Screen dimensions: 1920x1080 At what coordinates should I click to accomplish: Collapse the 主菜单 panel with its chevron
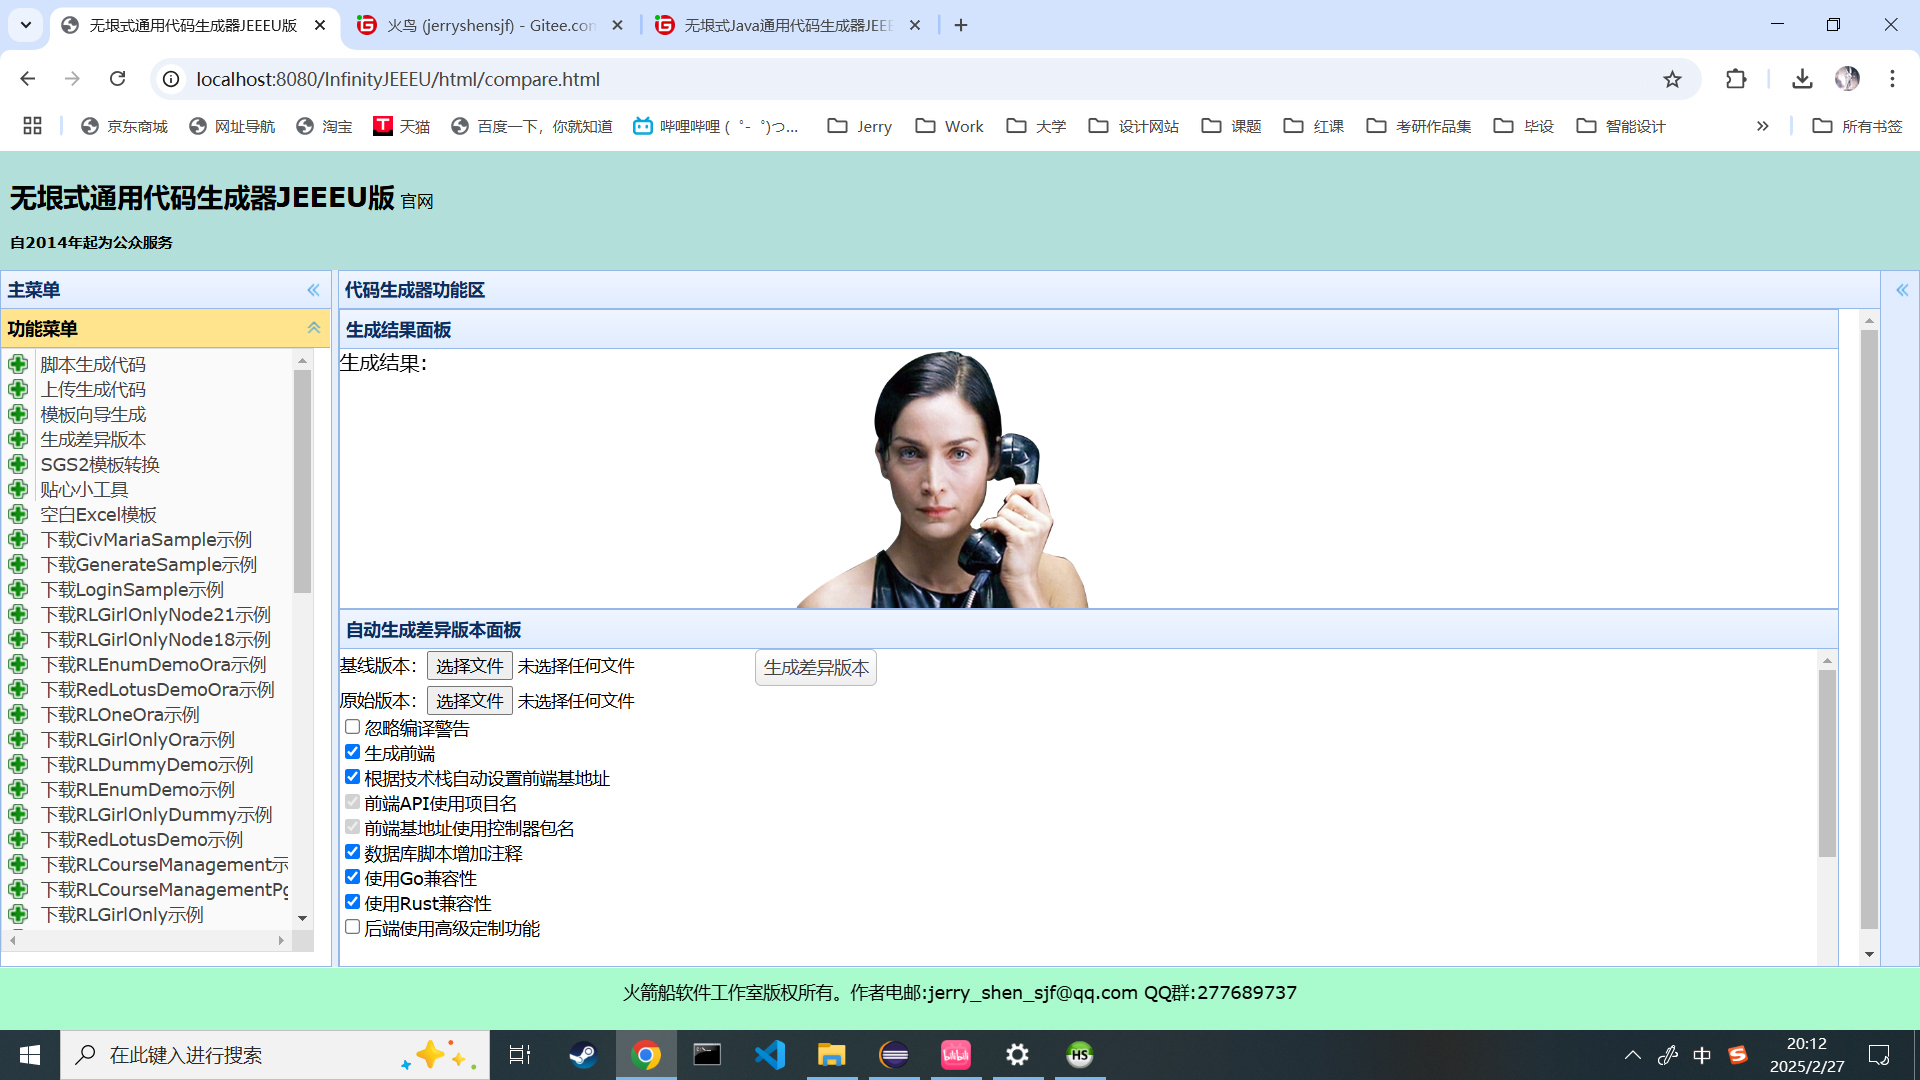coord(312,289)
